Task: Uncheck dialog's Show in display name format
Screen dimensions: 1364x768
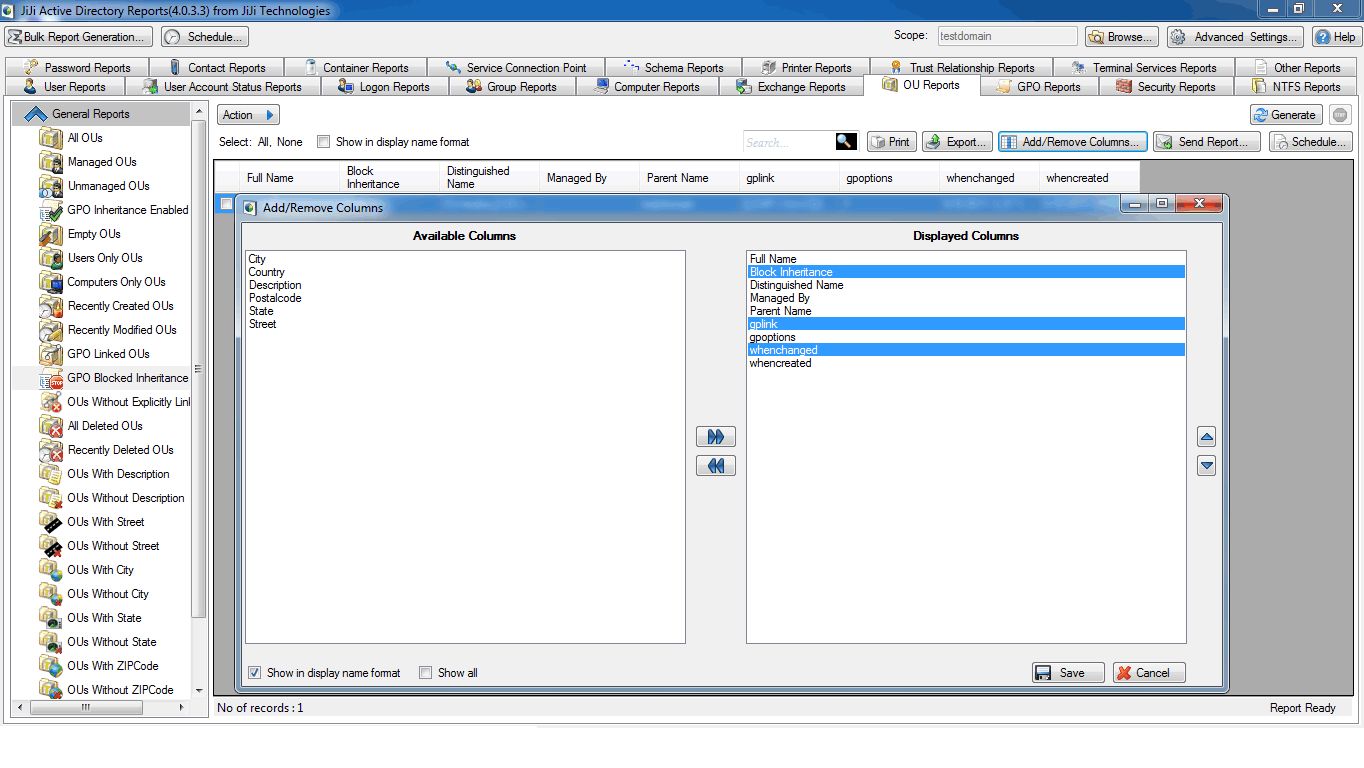Action: click(255, 673)
